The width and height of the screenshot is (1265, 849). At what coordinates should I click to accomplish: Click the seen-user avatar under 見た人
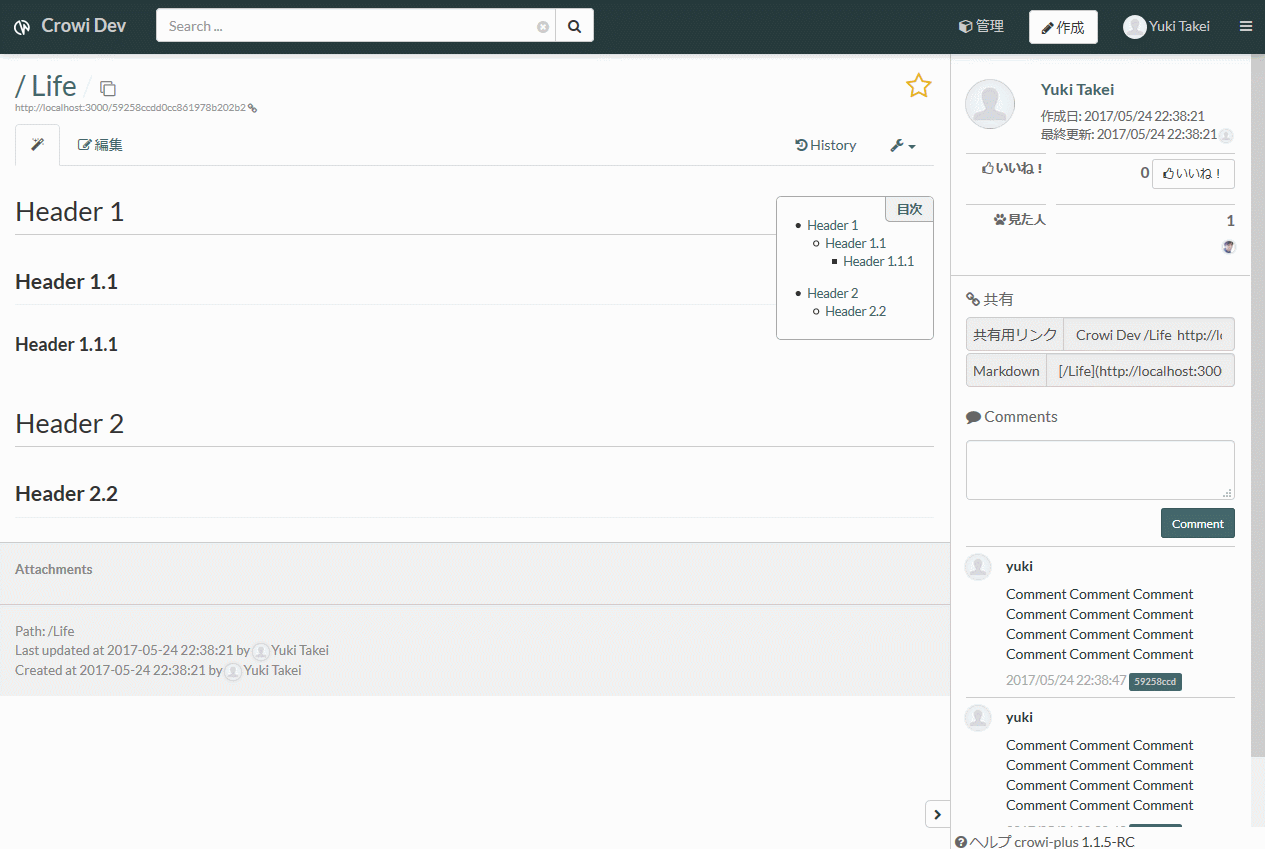click(x=1229, y=247)
